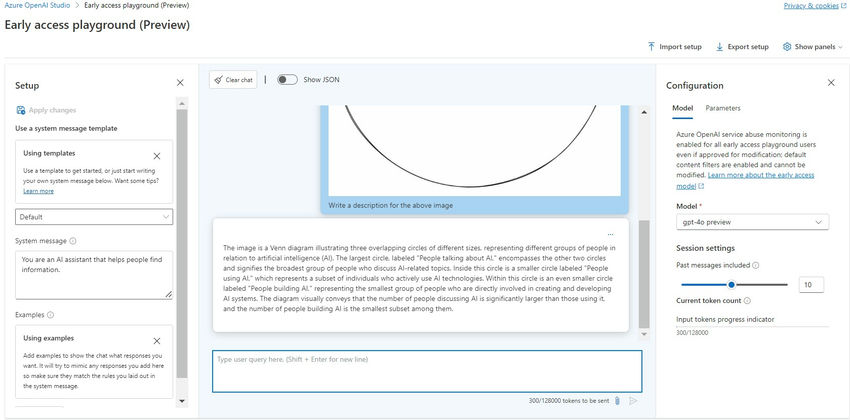Click the 'Write a description for the above image' text

tap(390, 206)
